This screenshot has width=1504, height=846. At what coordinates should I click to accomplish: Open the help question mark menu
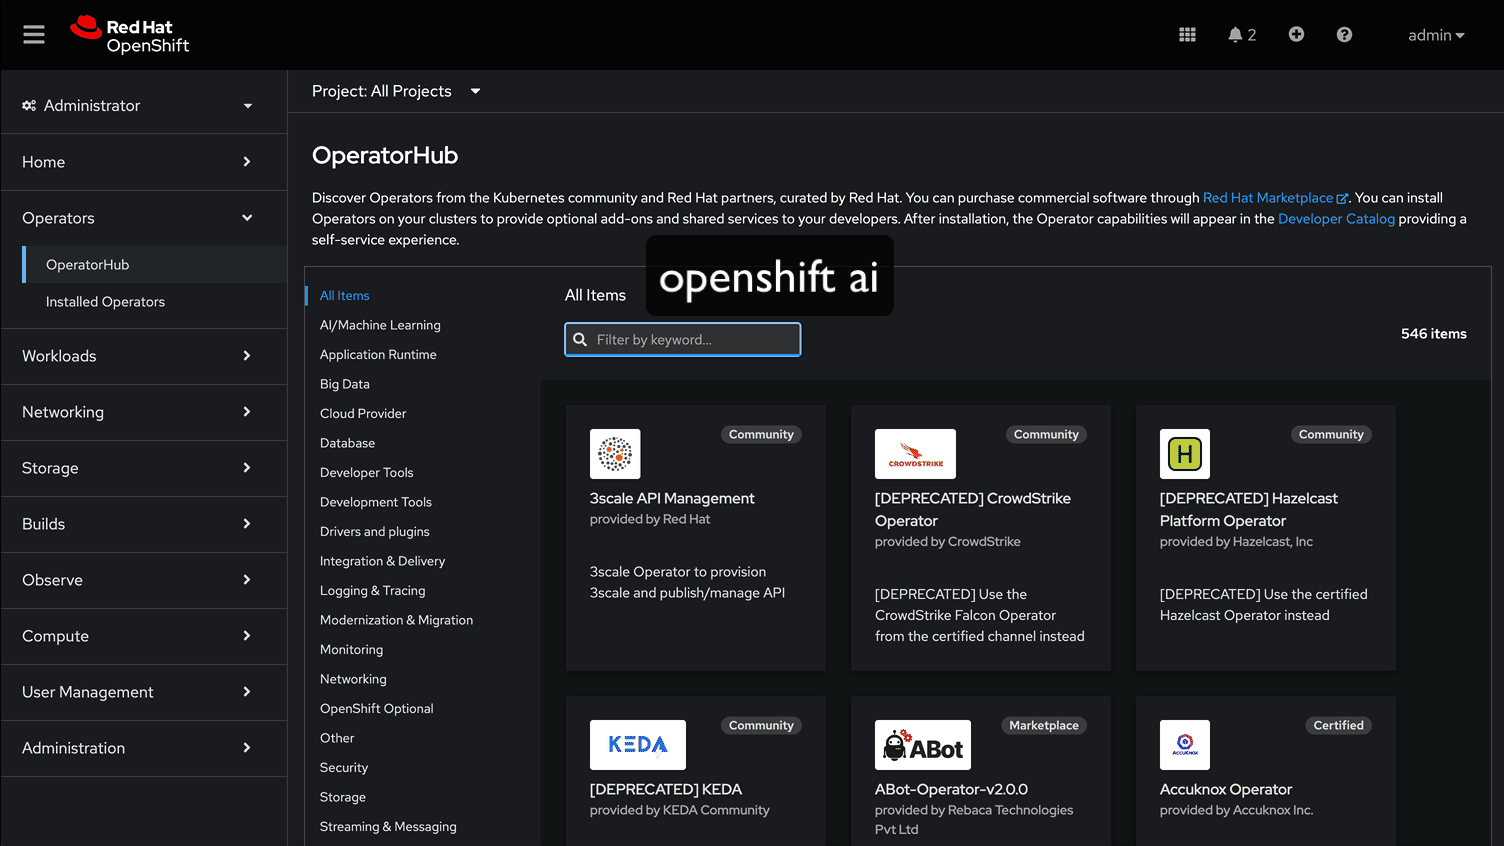coord(1344,35)
